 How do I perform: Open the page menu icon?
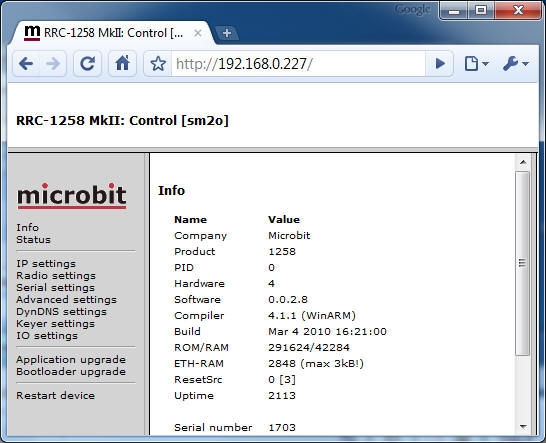pos(476,64)
